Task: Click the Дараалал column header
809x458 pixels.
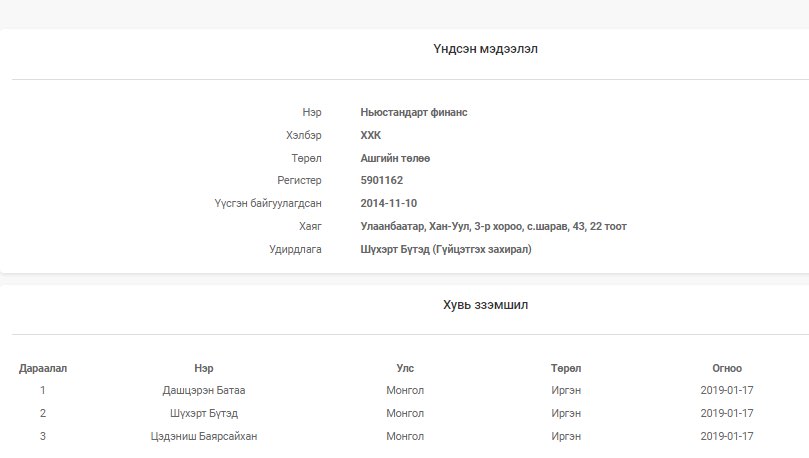Action: pos(43,368)
